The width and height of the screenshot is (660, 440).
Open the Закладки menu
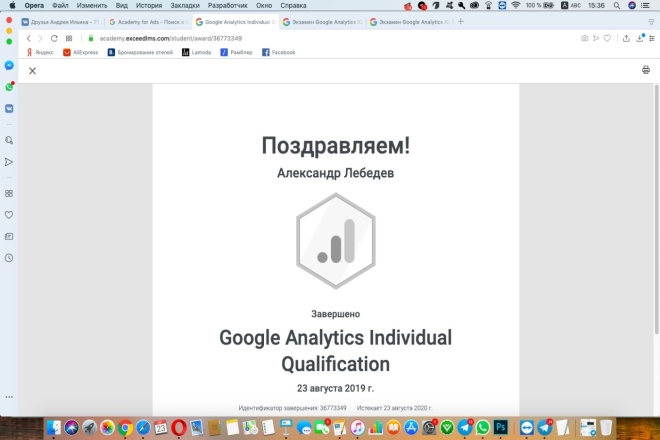tap(185, 5)
